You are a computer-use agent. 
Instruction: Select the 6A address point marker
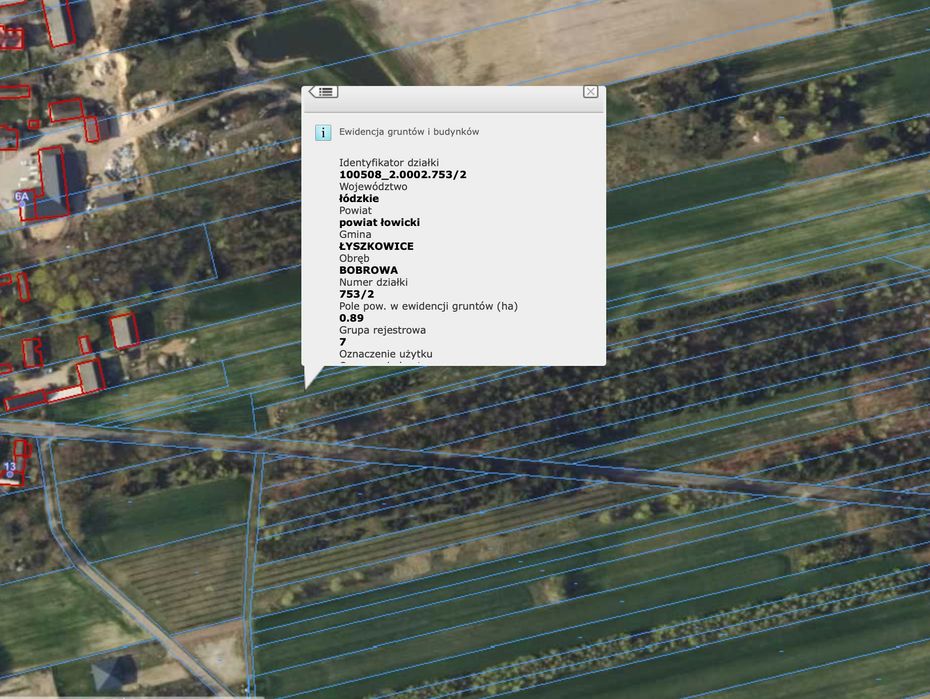click(x=21, y=197)
